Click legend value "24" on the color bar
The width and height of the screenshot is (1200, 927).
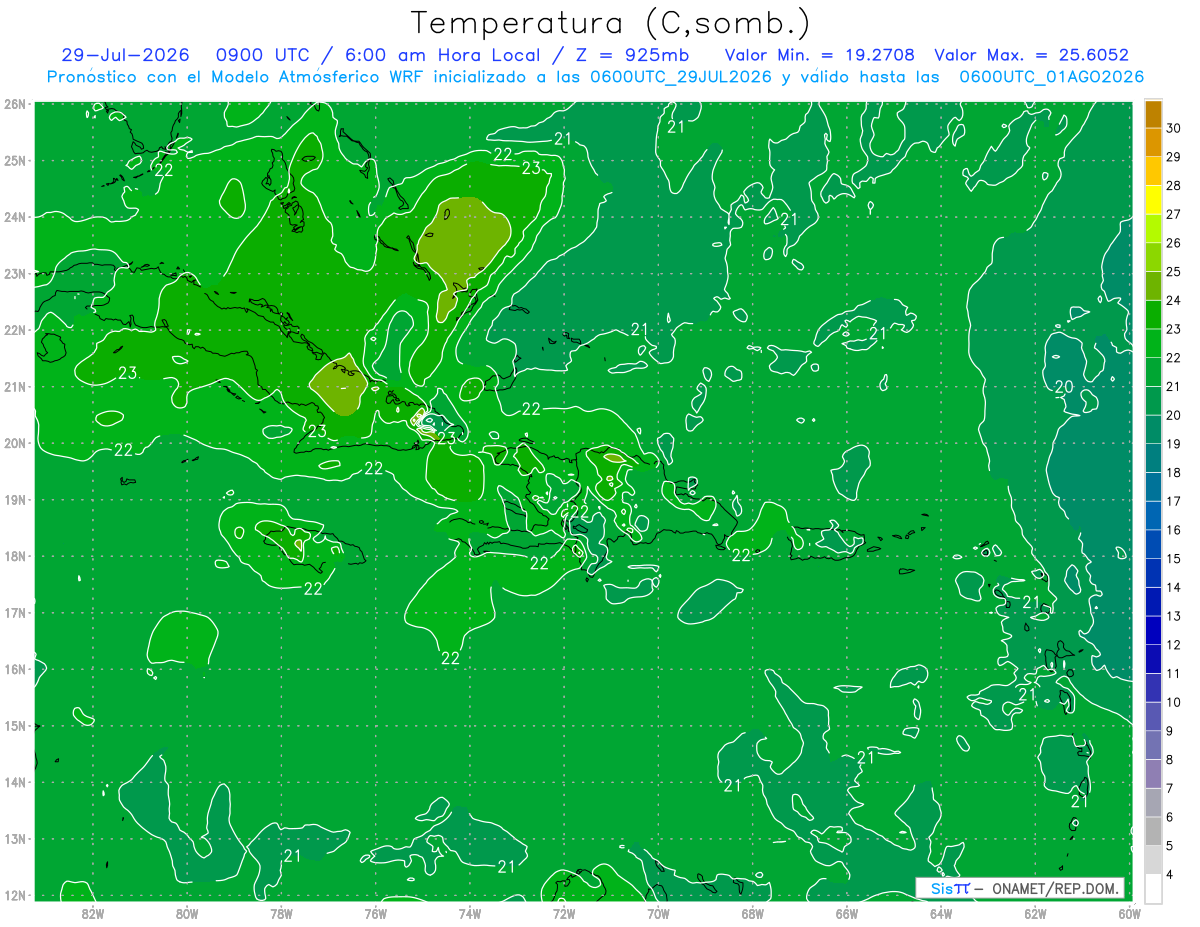[x=1174, y=301]
